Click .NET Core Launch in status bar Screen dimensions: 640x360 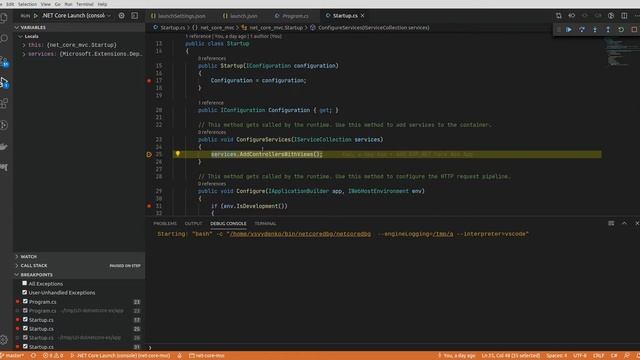(x=120, y=356)
